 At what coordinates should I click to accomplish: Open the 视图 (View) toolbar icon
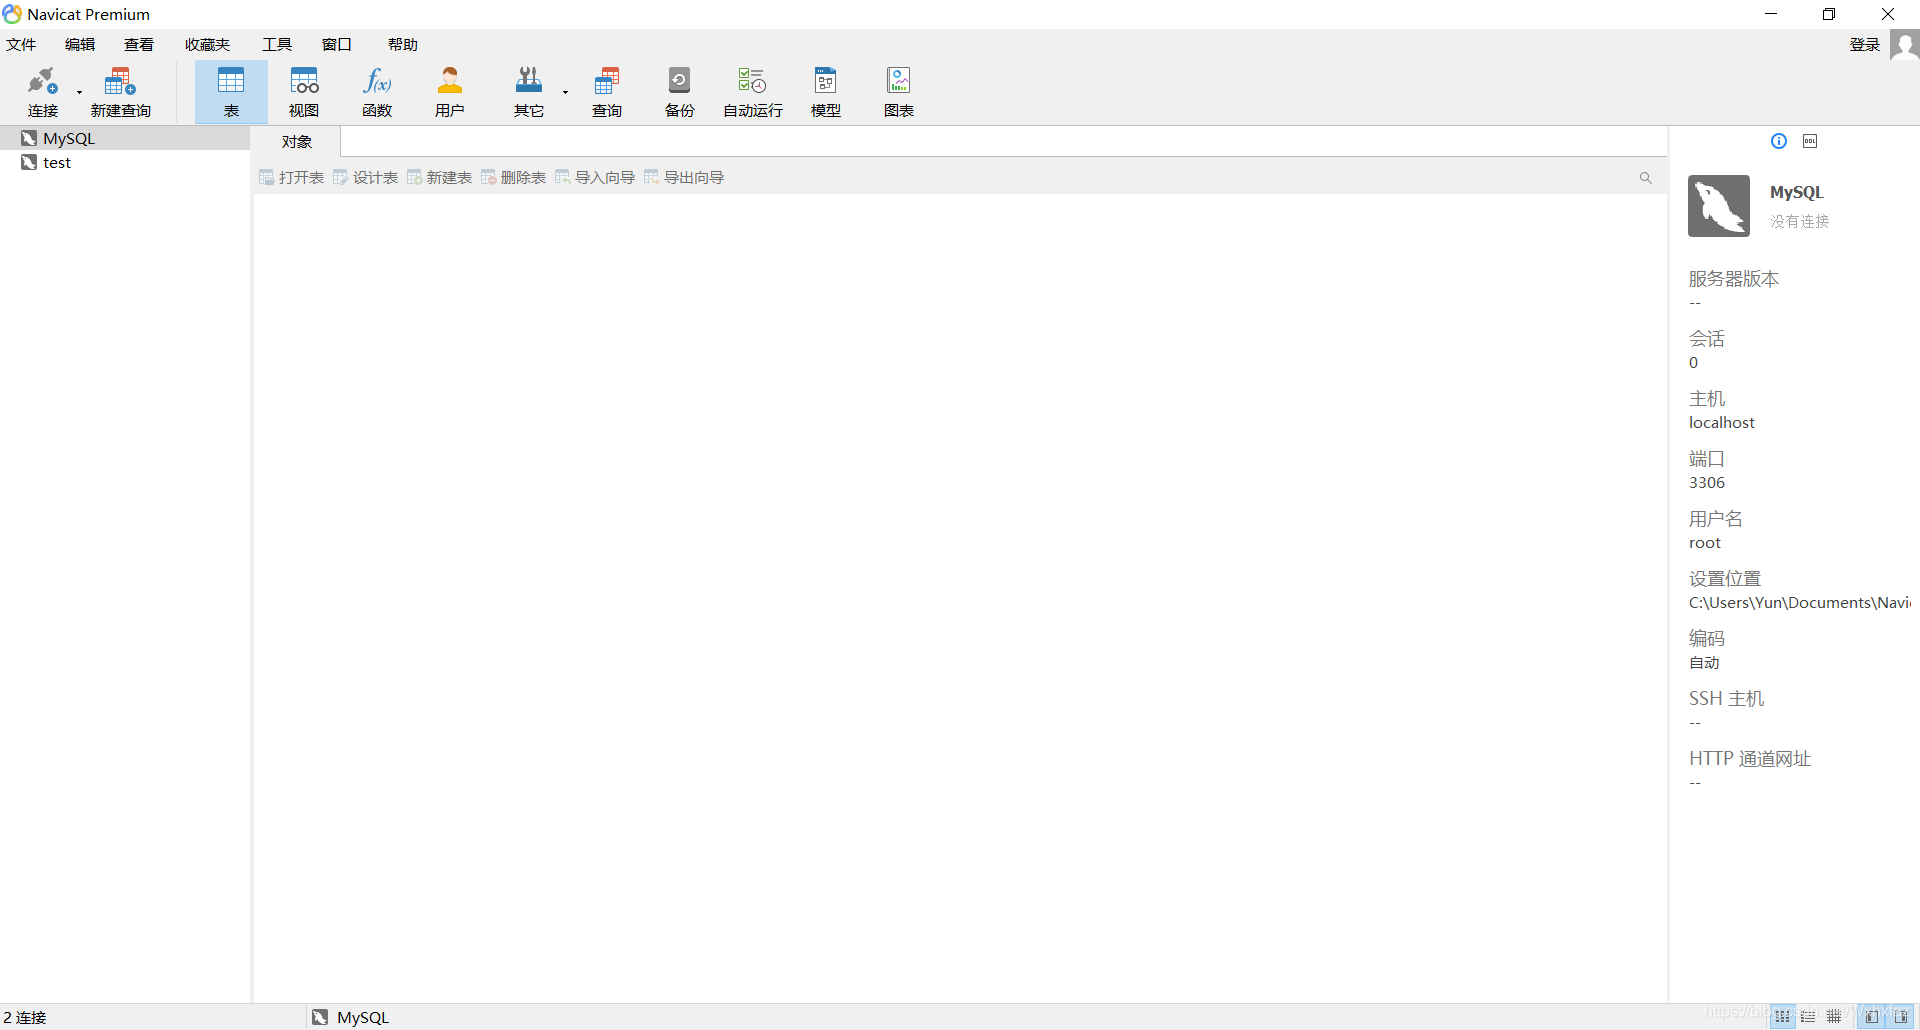[304, 92]
